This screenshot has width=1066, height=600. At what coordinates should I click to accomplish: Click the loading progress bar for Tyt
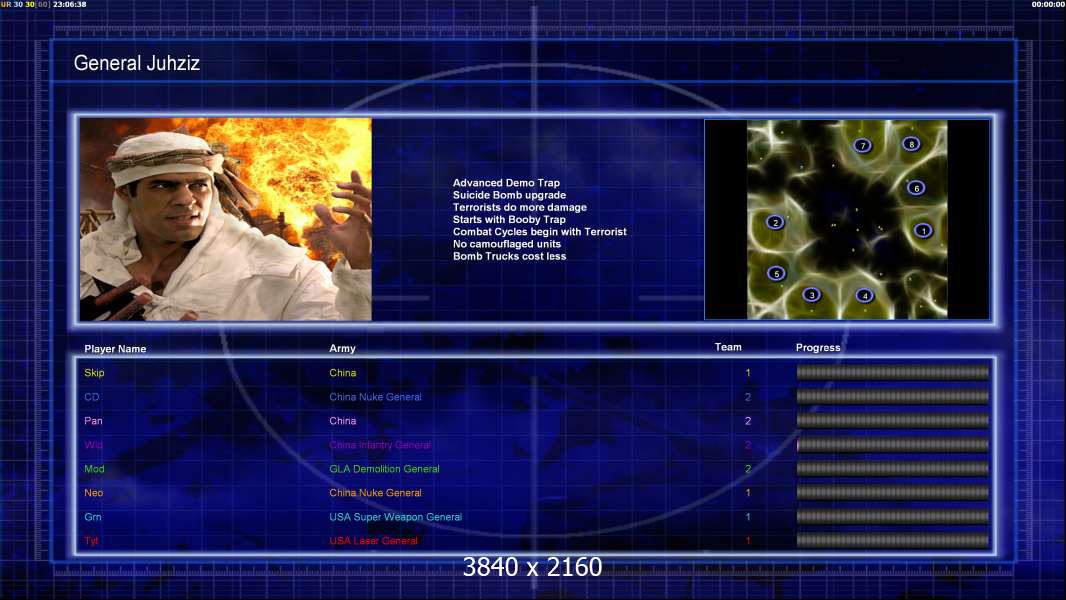click(x=893, y=540)
